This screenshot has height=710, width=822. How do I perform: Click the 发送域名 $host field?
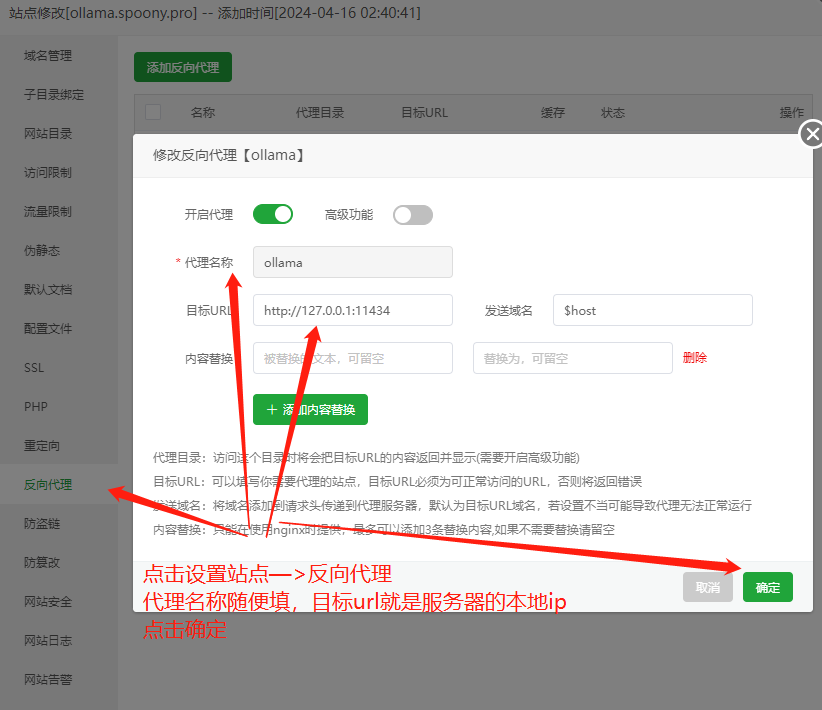tap(652, 310)
